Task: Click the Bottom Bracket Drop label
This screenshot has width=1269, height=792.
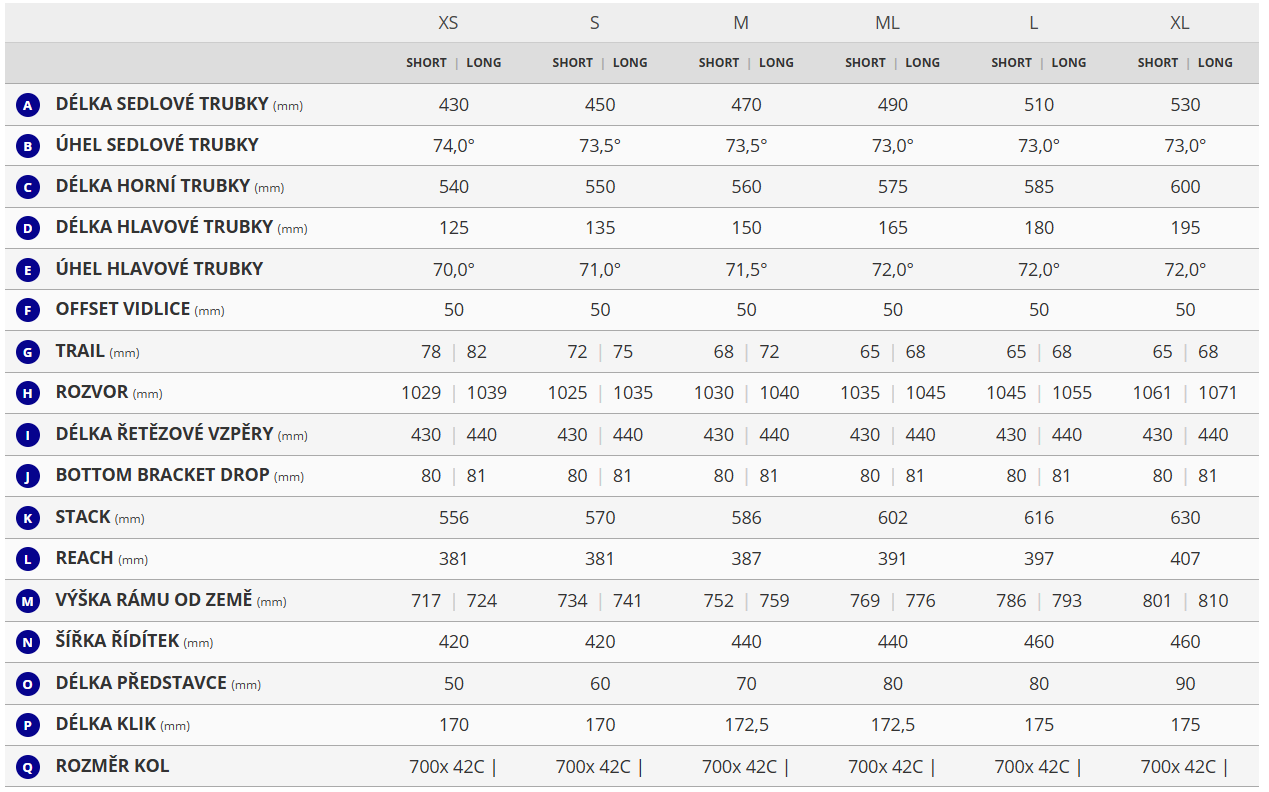Action: 162,475
